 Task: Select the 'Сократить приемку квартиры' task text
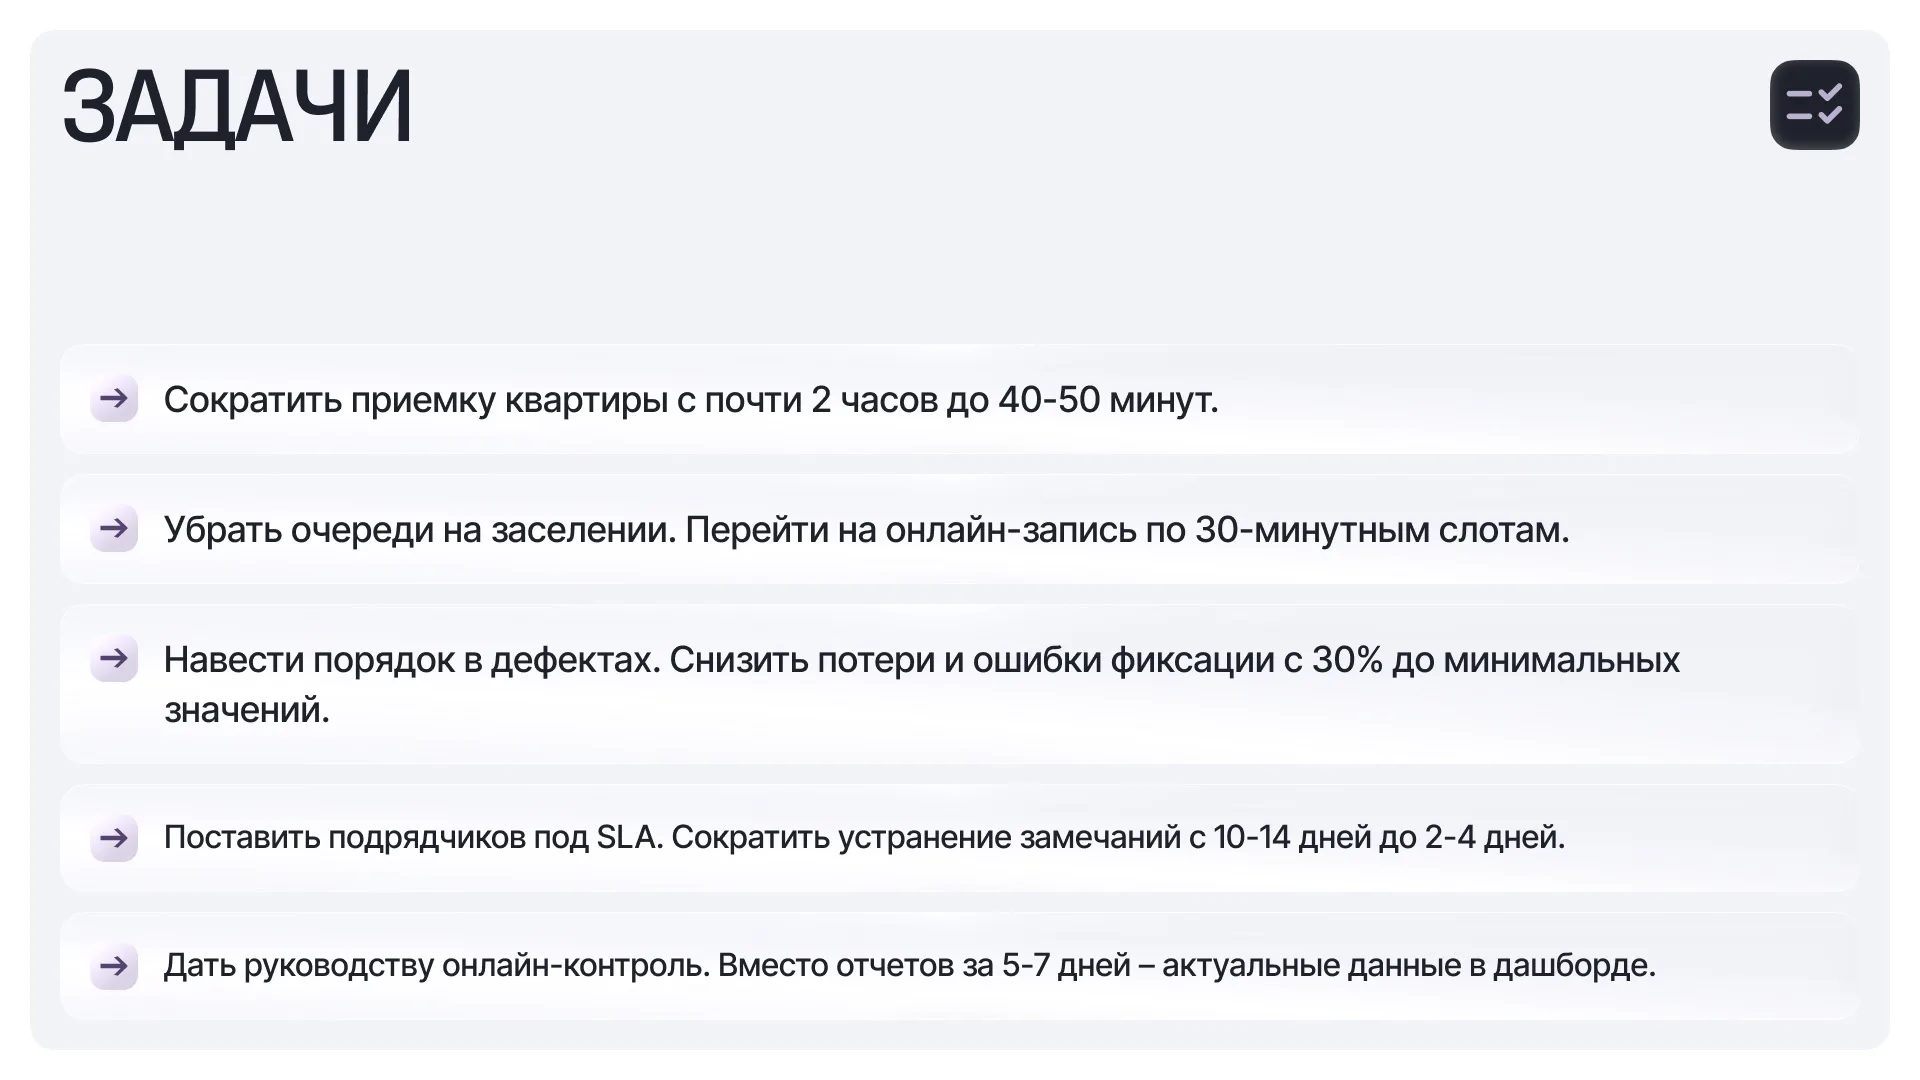(x=691, y=400)
